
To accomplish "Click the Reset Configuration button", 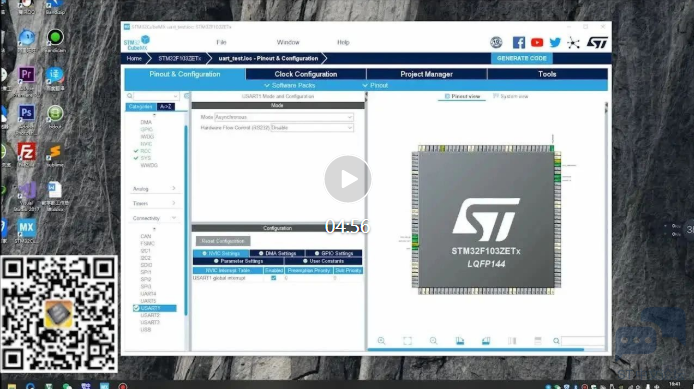I will (223, 241).
